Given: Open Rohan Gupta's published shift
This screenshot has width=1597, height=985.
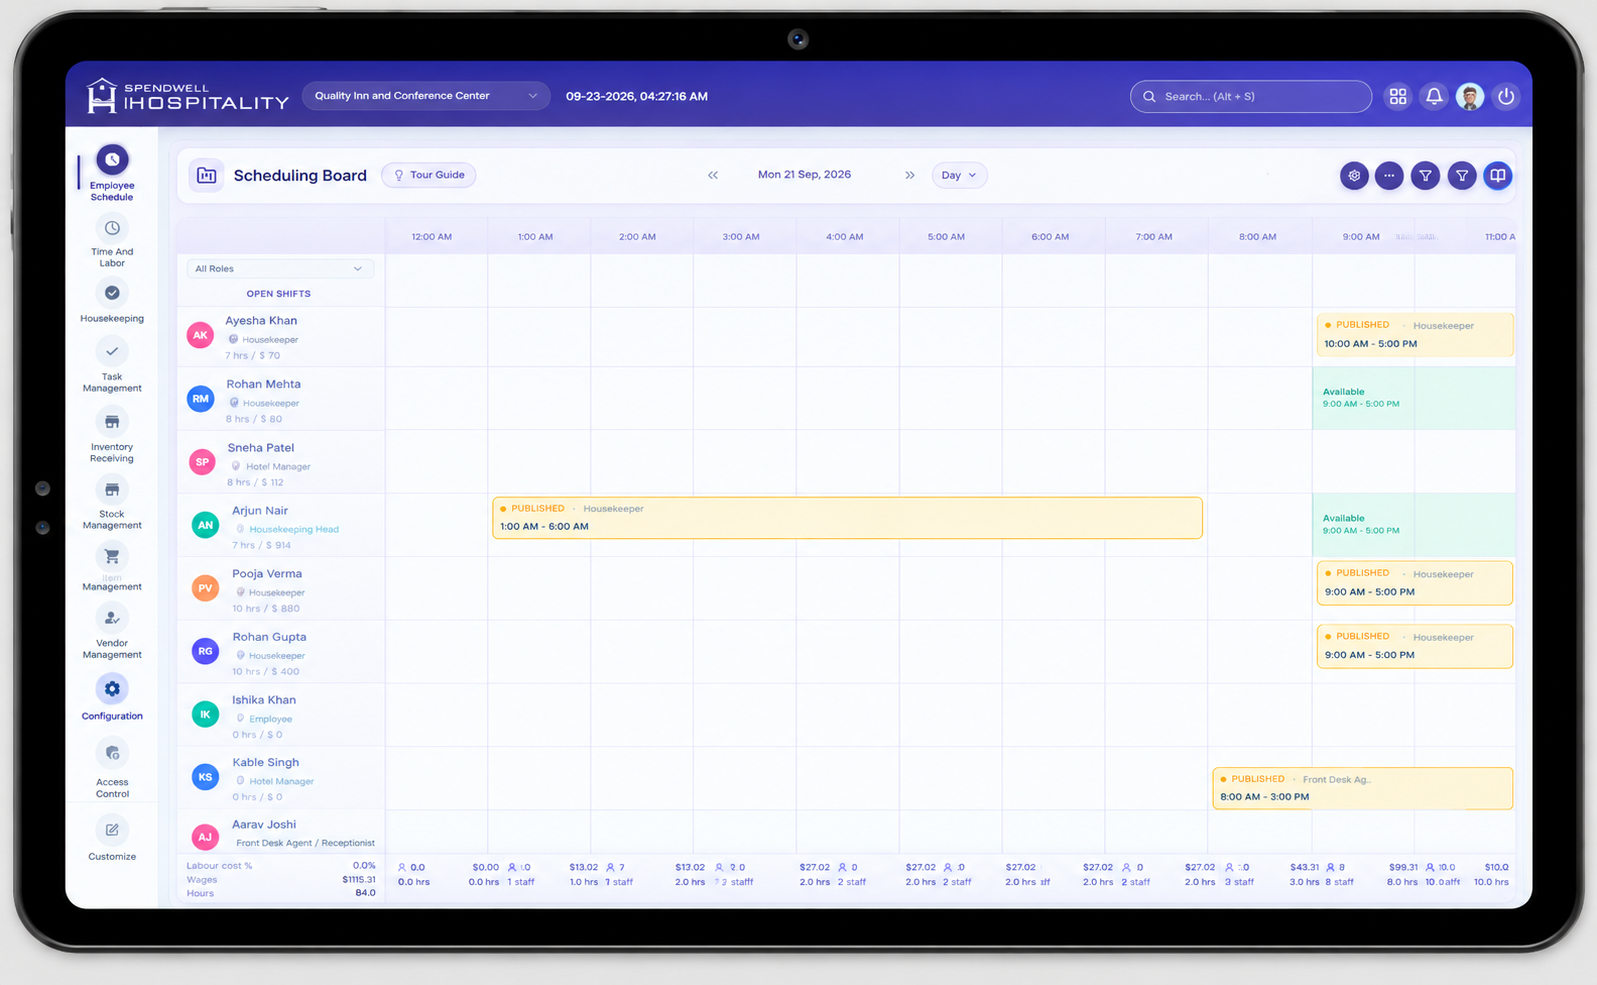Looking at the screenshot, I should point(1414,646).
